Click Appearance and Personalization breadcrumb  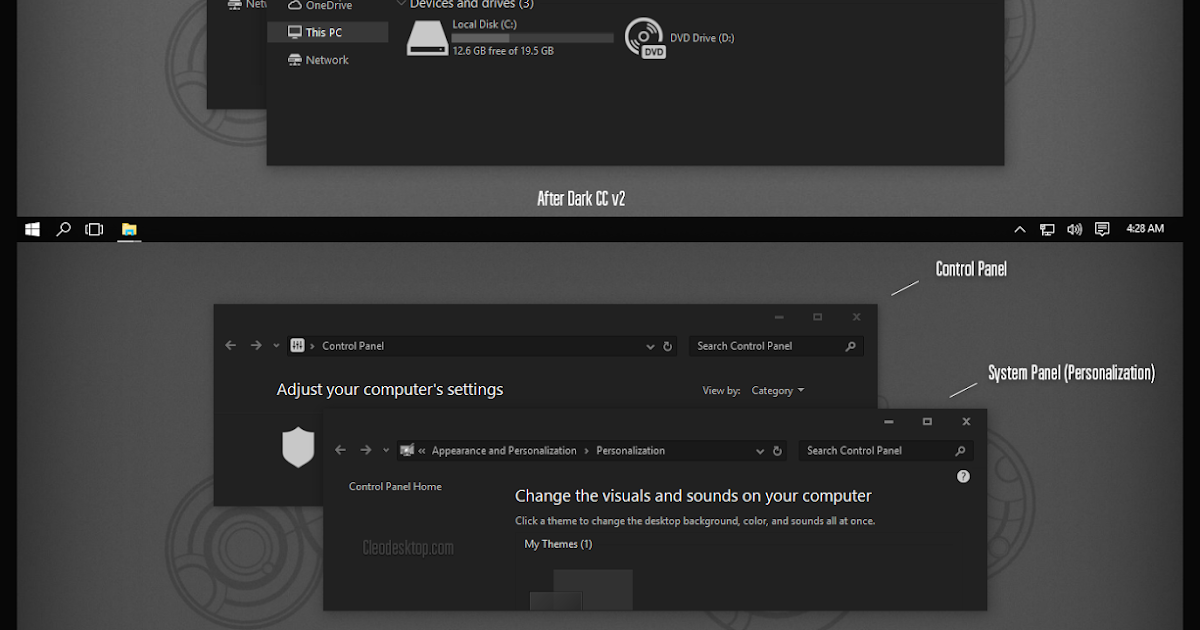point(504,451)
